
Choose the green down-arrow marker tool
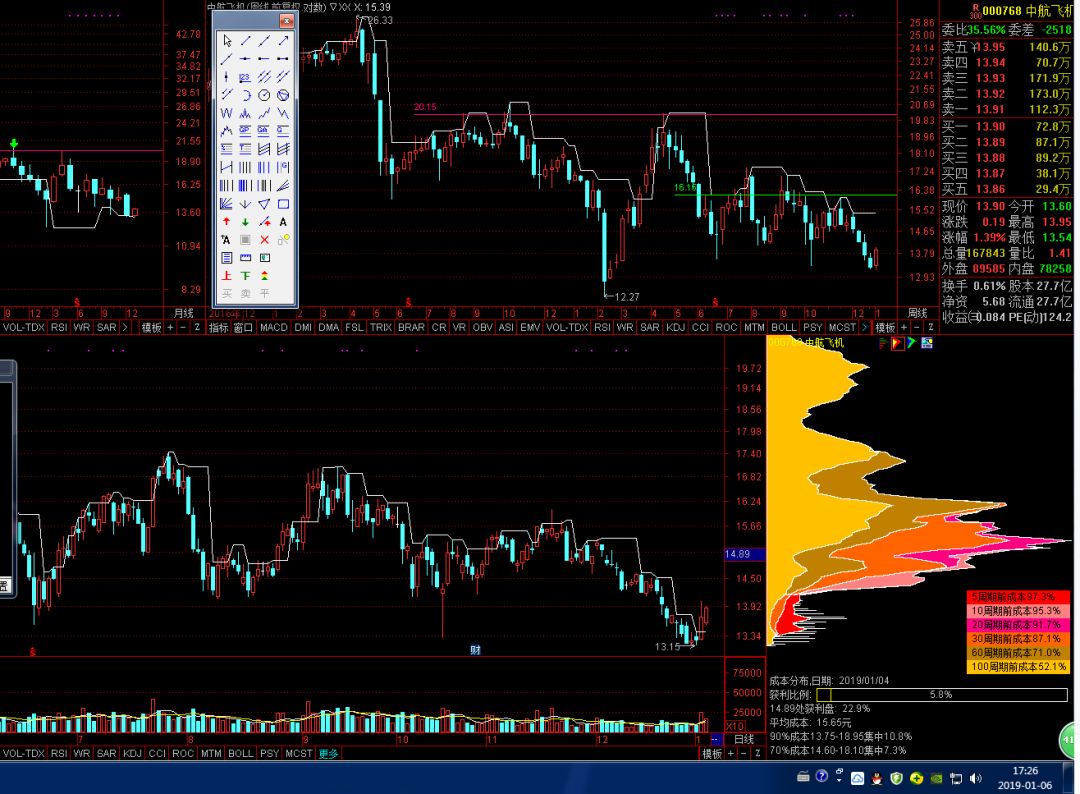click(x=246, y=221)
